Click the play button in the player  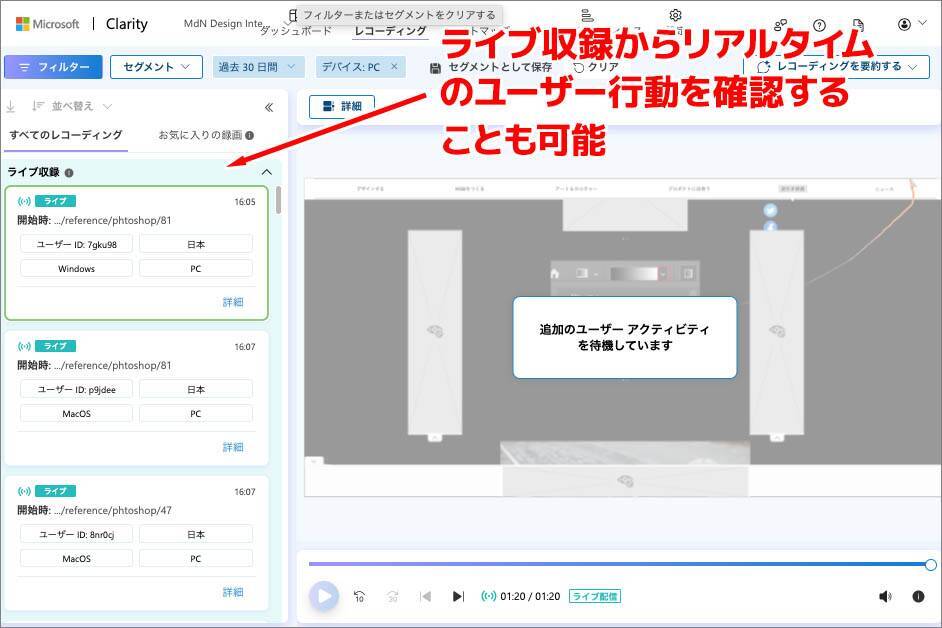323,596
